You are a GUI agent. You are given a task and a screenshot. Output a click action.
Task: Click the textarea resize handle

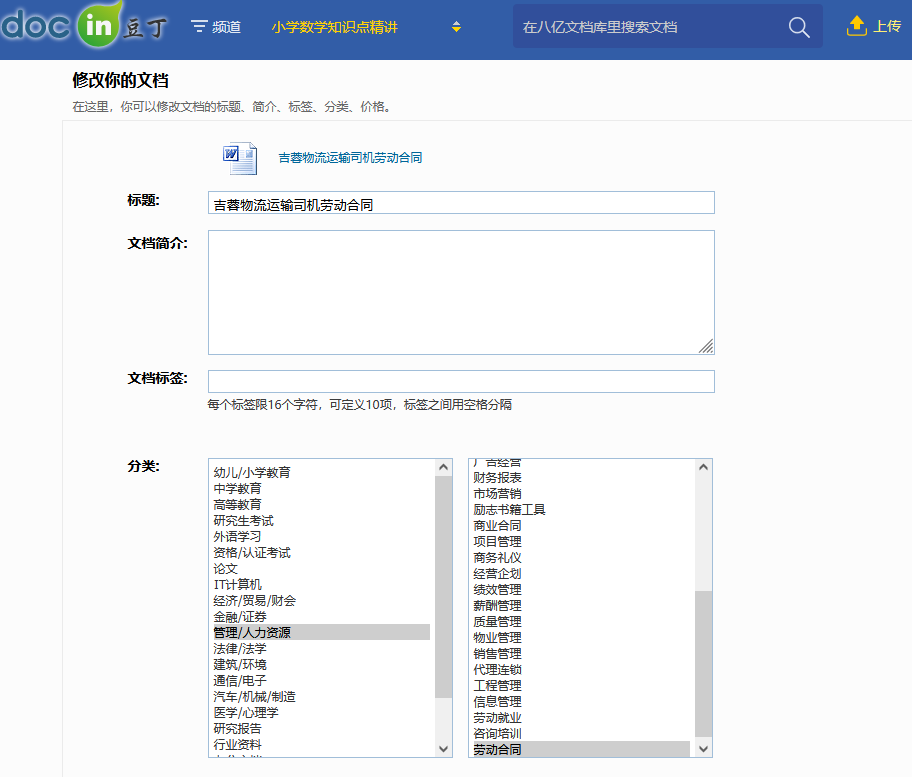click(706, 346)
